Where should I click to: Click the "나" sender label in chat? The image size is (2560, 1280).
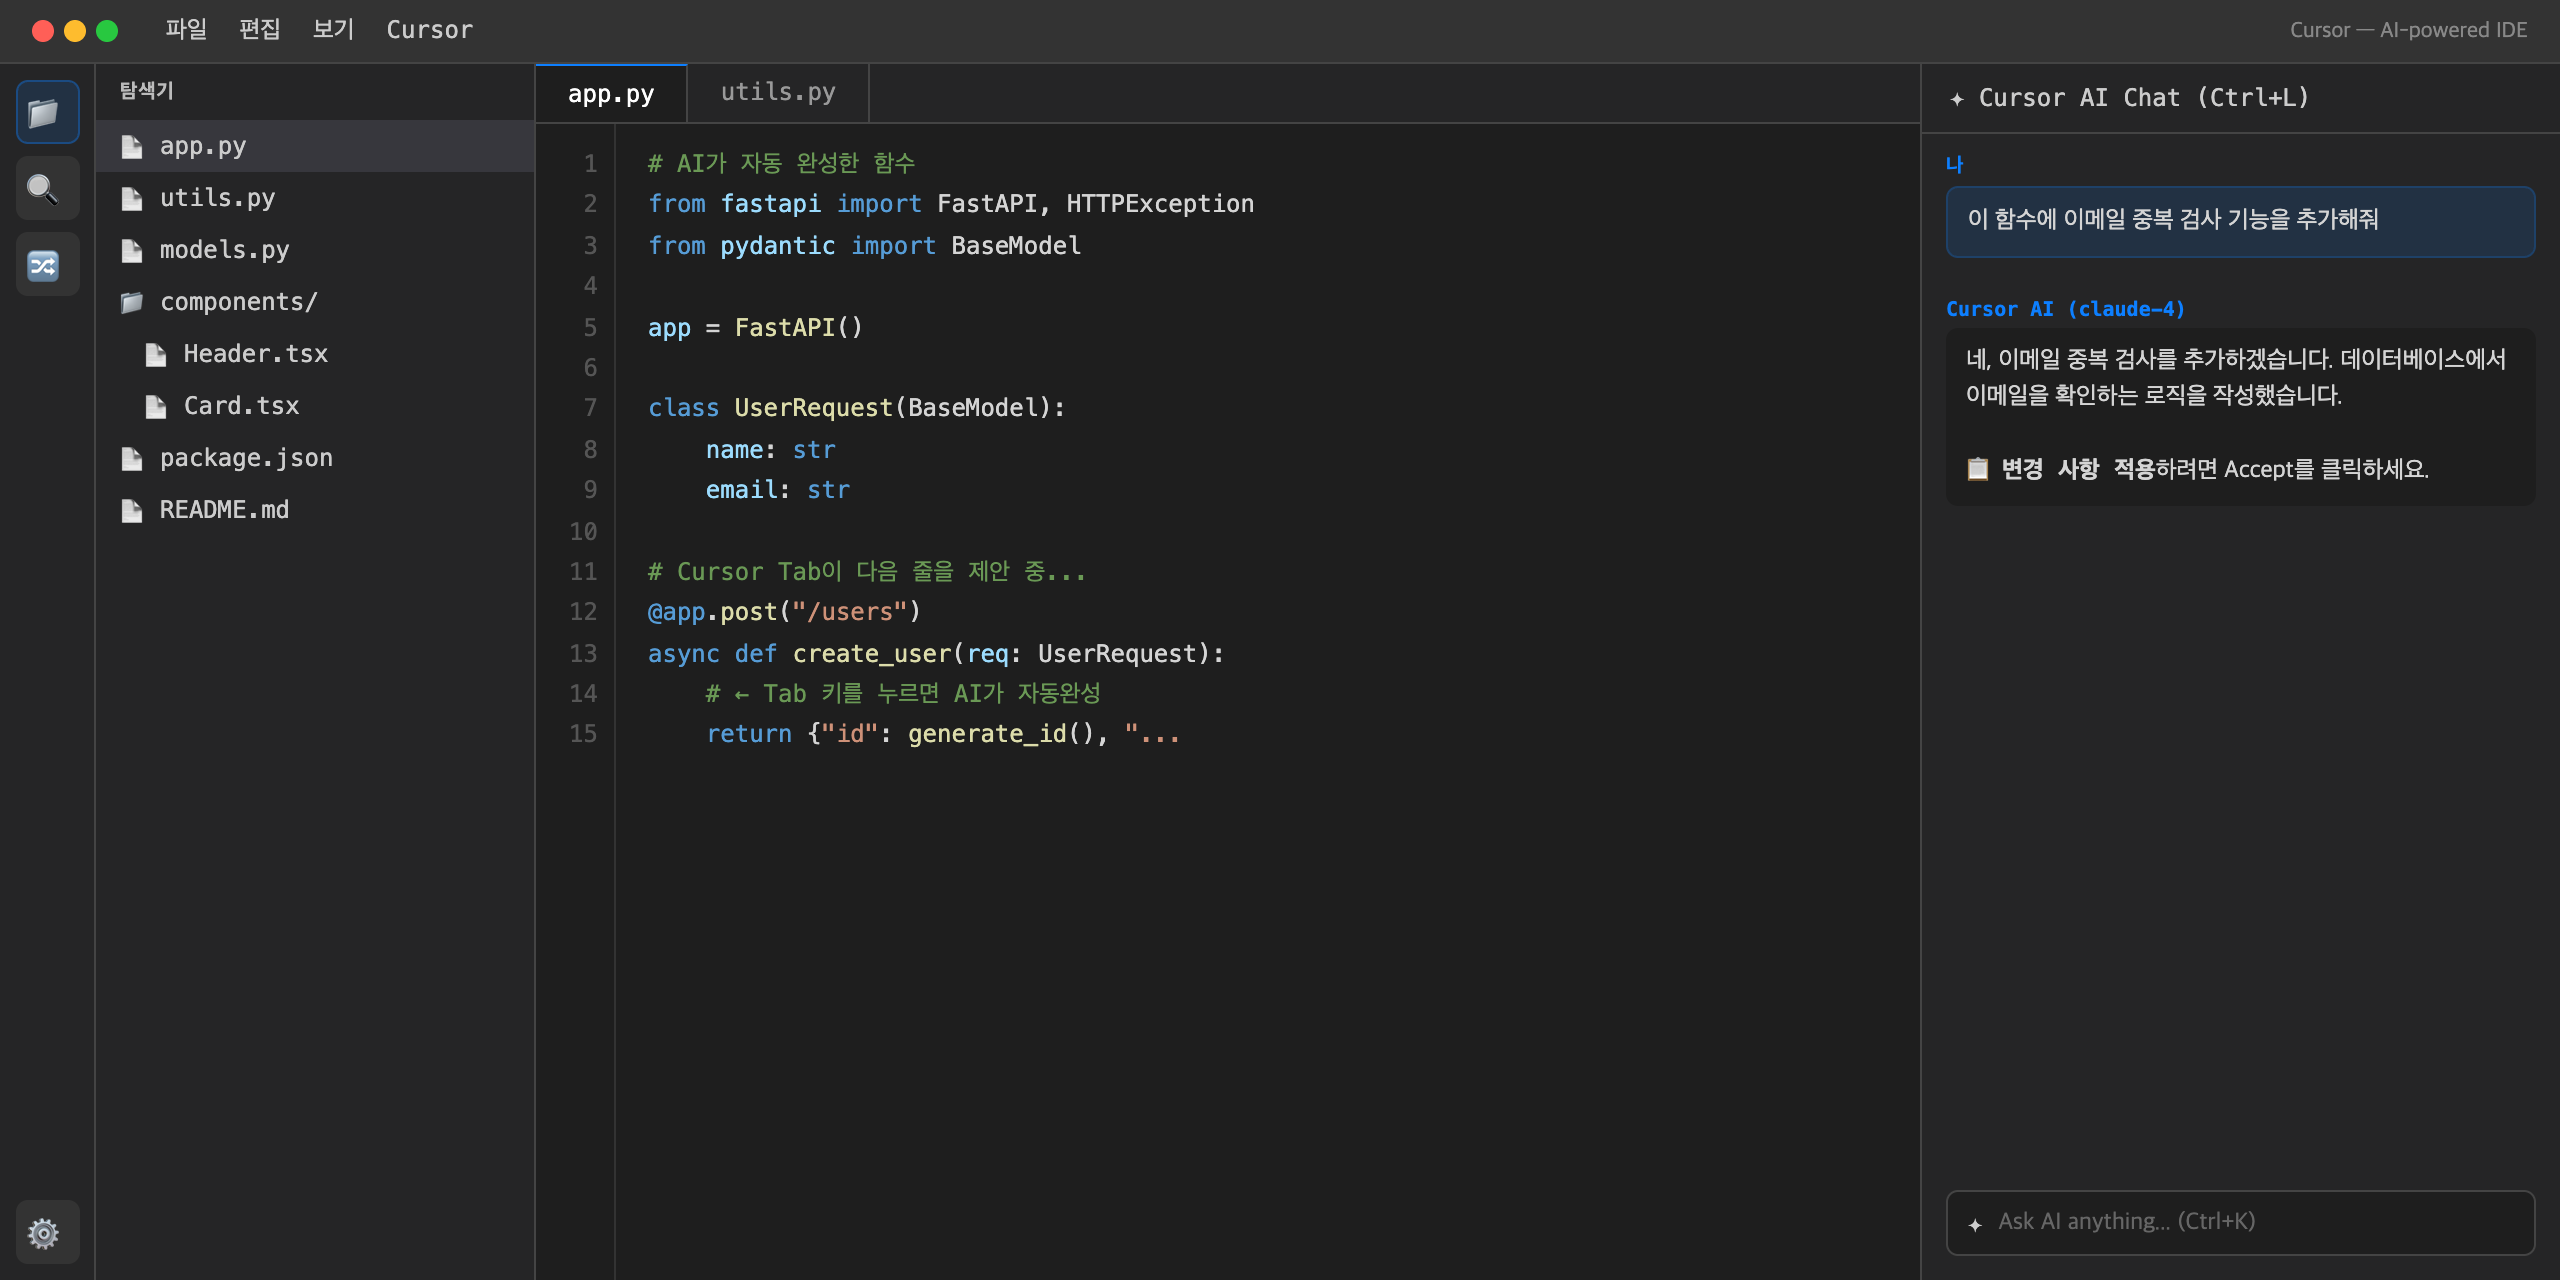coord(1955,164)
